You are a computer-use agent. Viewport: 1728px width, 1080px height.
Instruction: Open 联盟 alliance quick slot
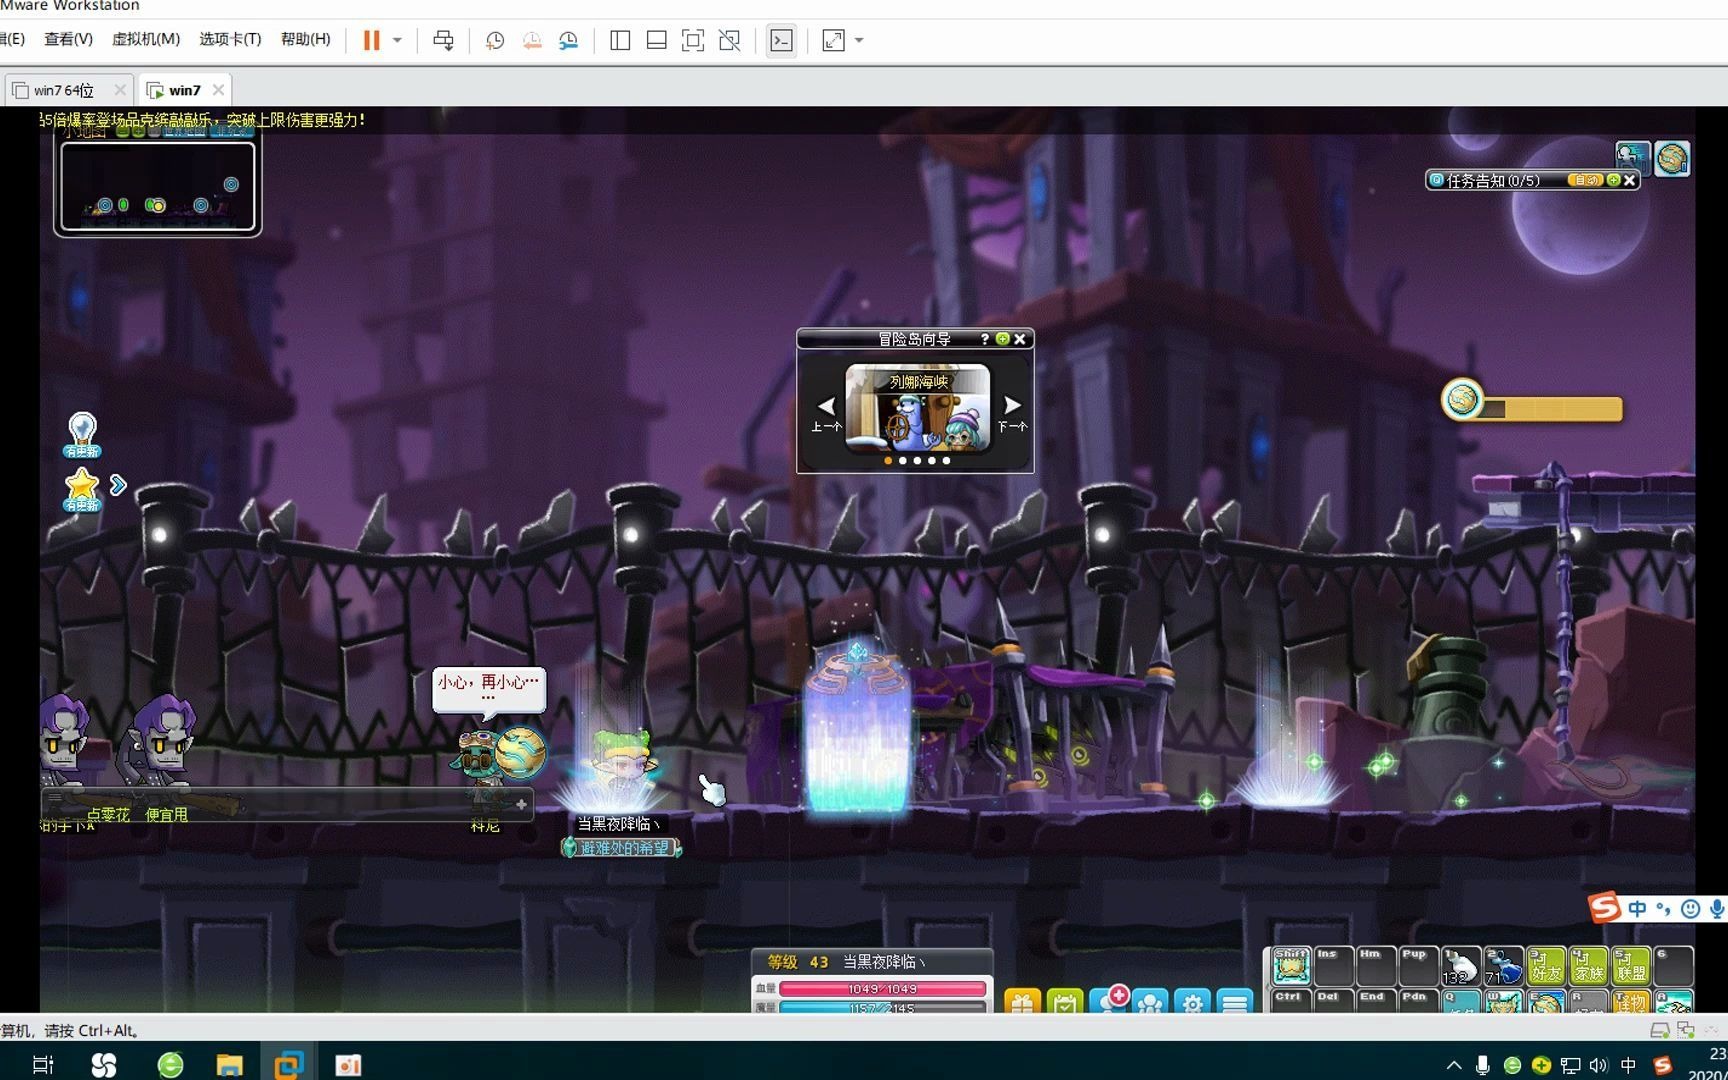[x=1631, y=966]
